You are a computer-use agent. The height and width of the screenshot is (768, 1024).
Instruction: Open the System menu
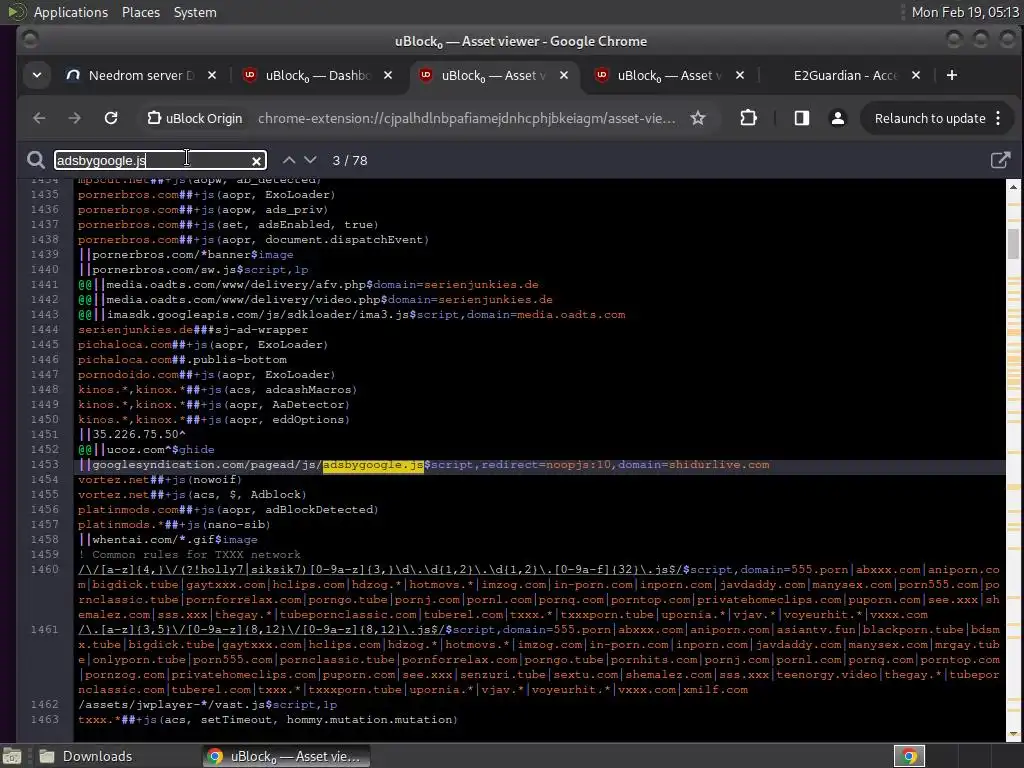[x=195, y=12]
